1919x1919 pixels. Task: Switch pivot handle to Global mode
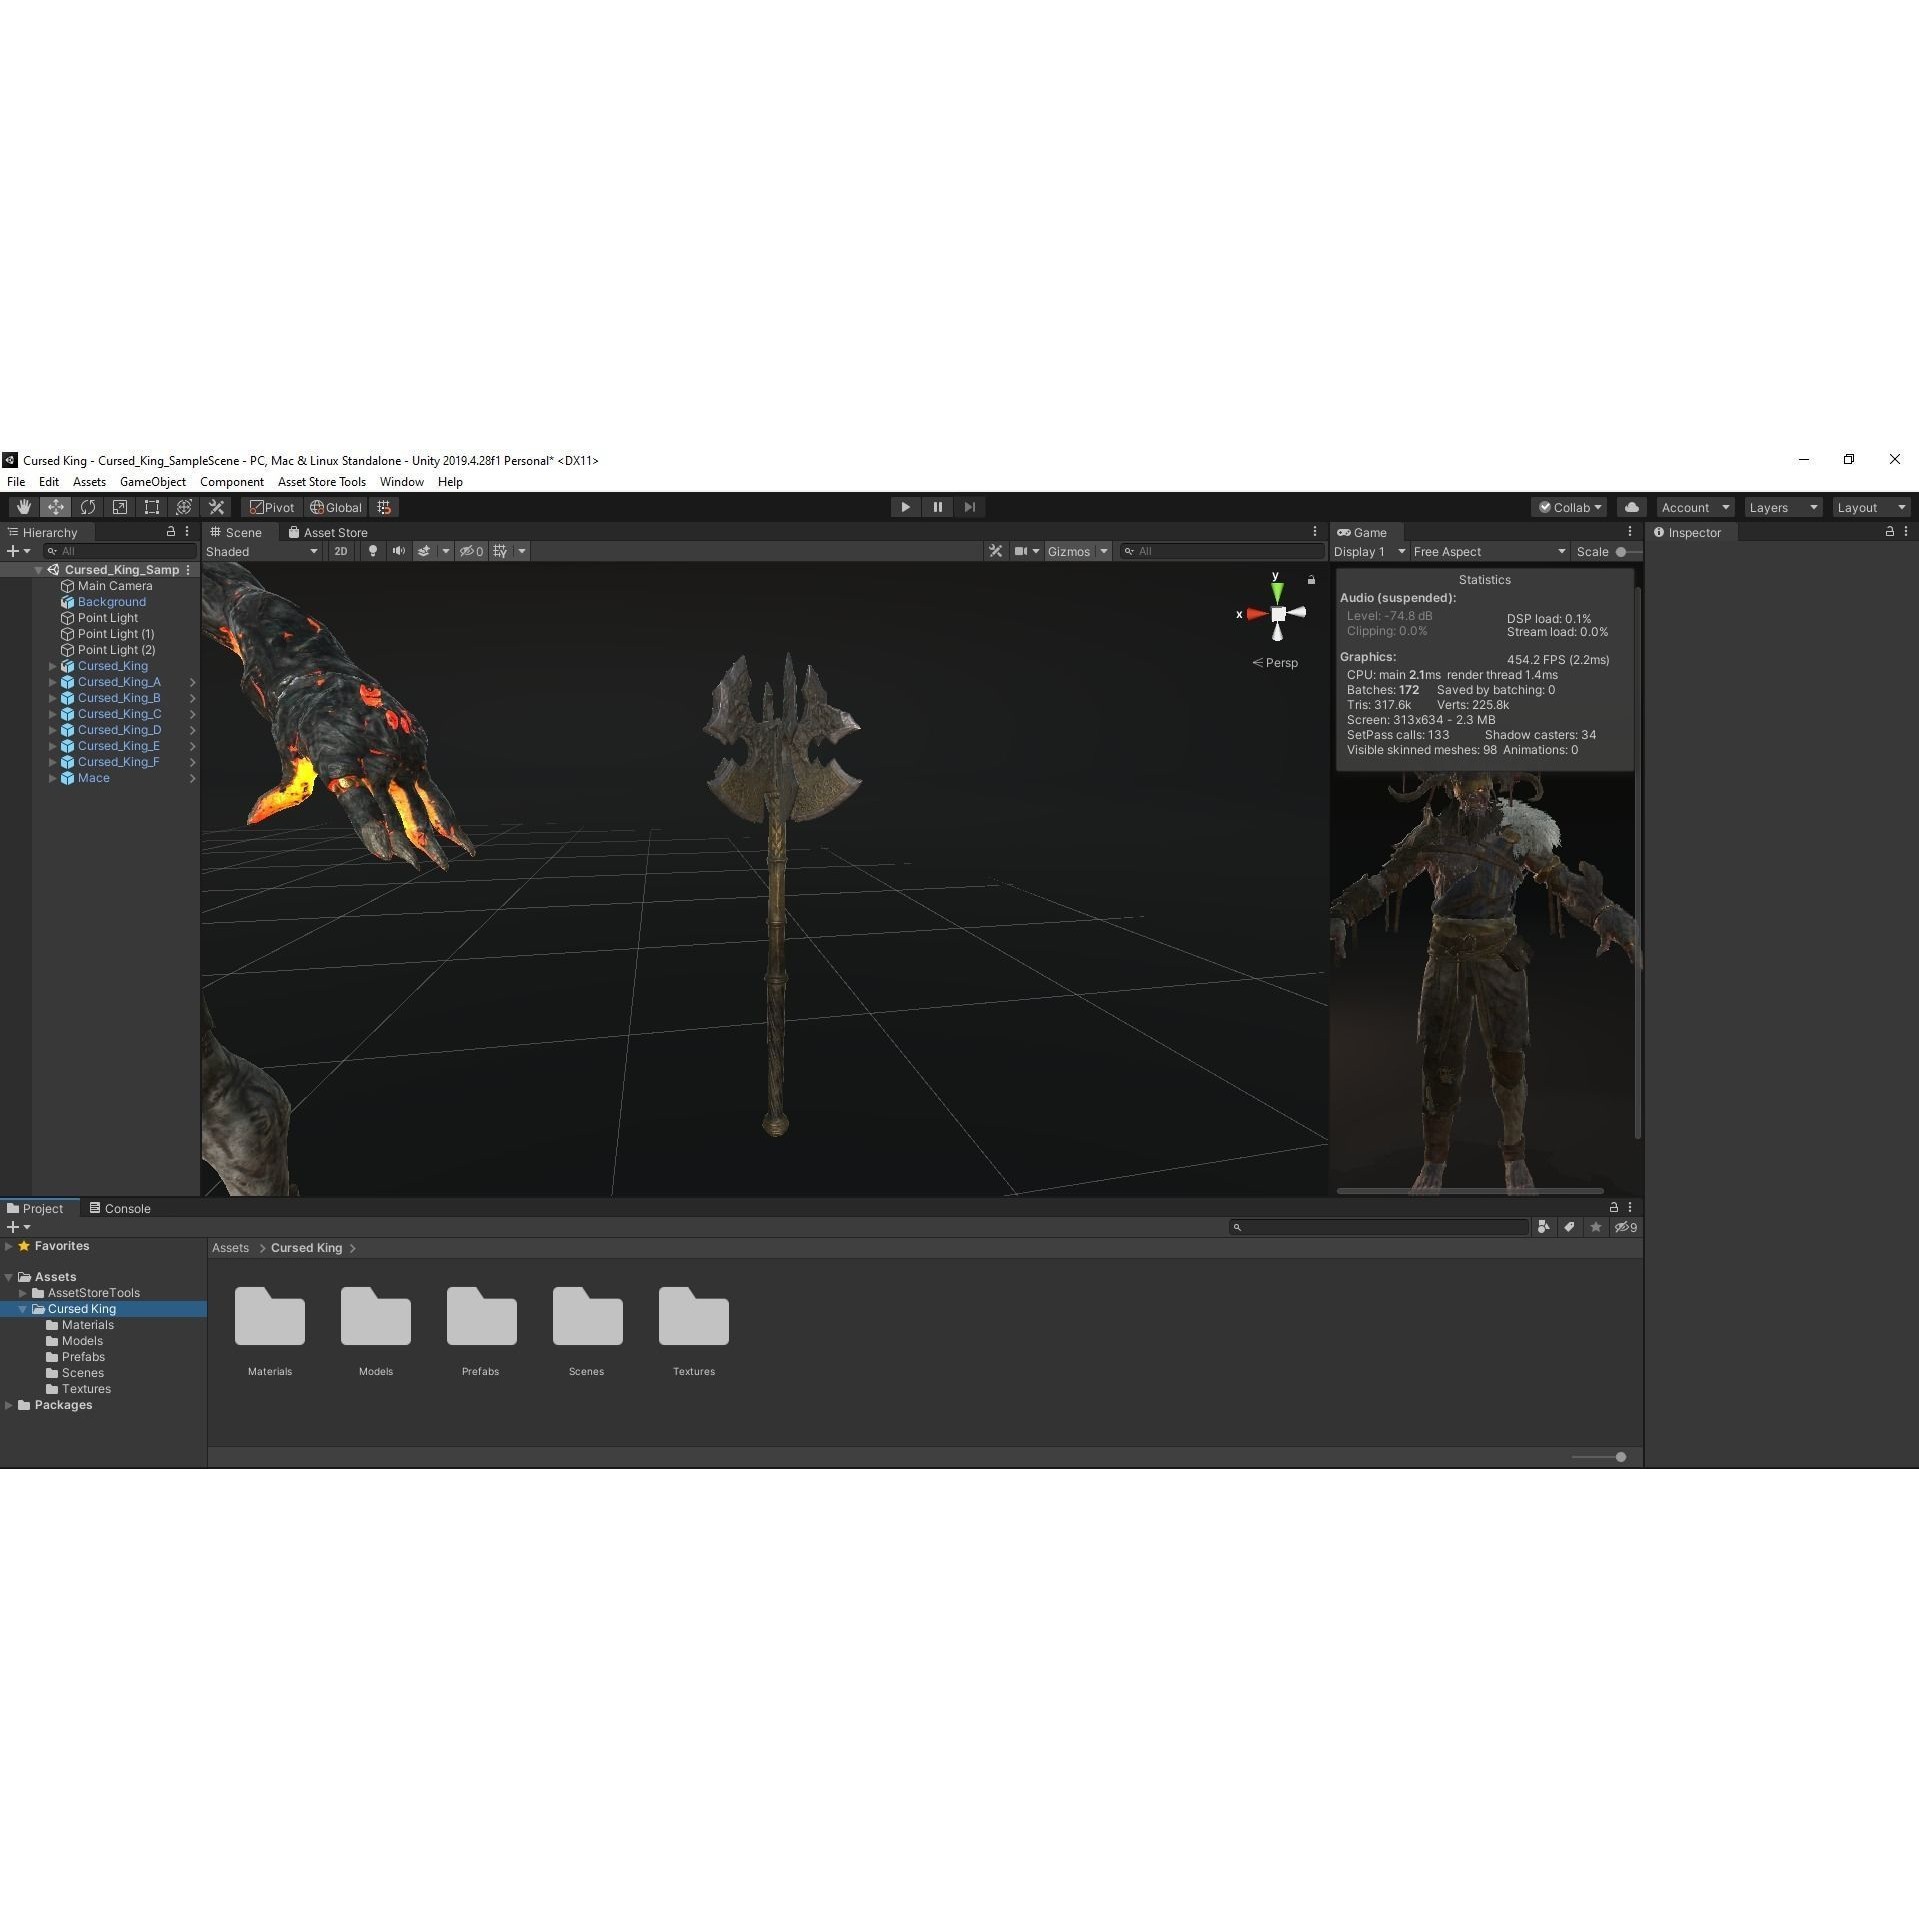336,507
